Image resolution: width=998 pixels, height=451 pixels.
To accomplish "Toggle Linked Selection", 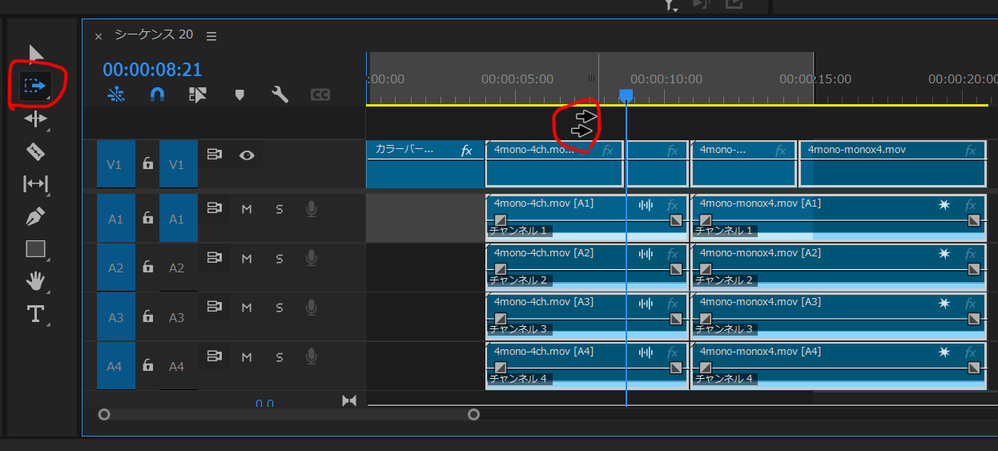I will (x=198, y=95).
